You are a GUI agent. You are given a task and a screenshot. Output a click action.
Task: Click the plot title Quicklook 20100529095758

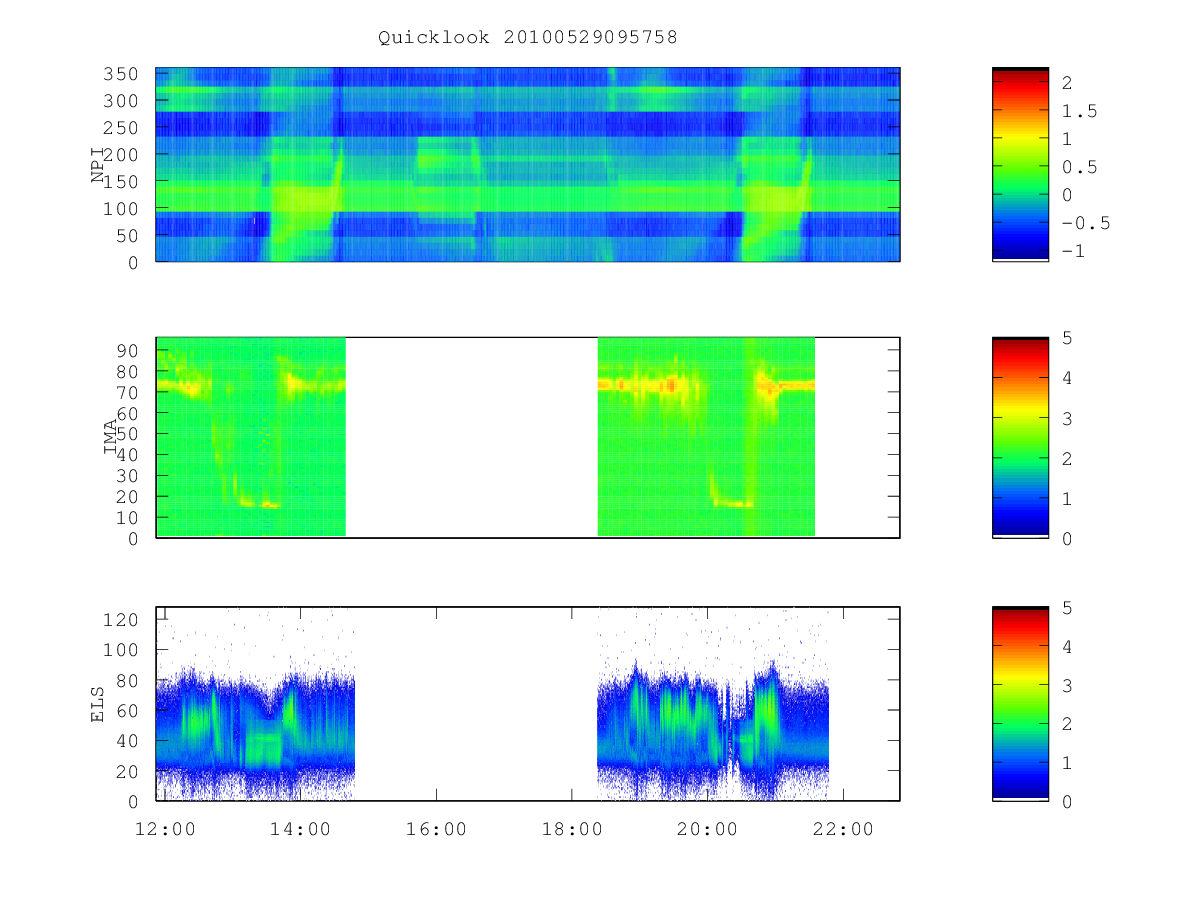point(527,37)
